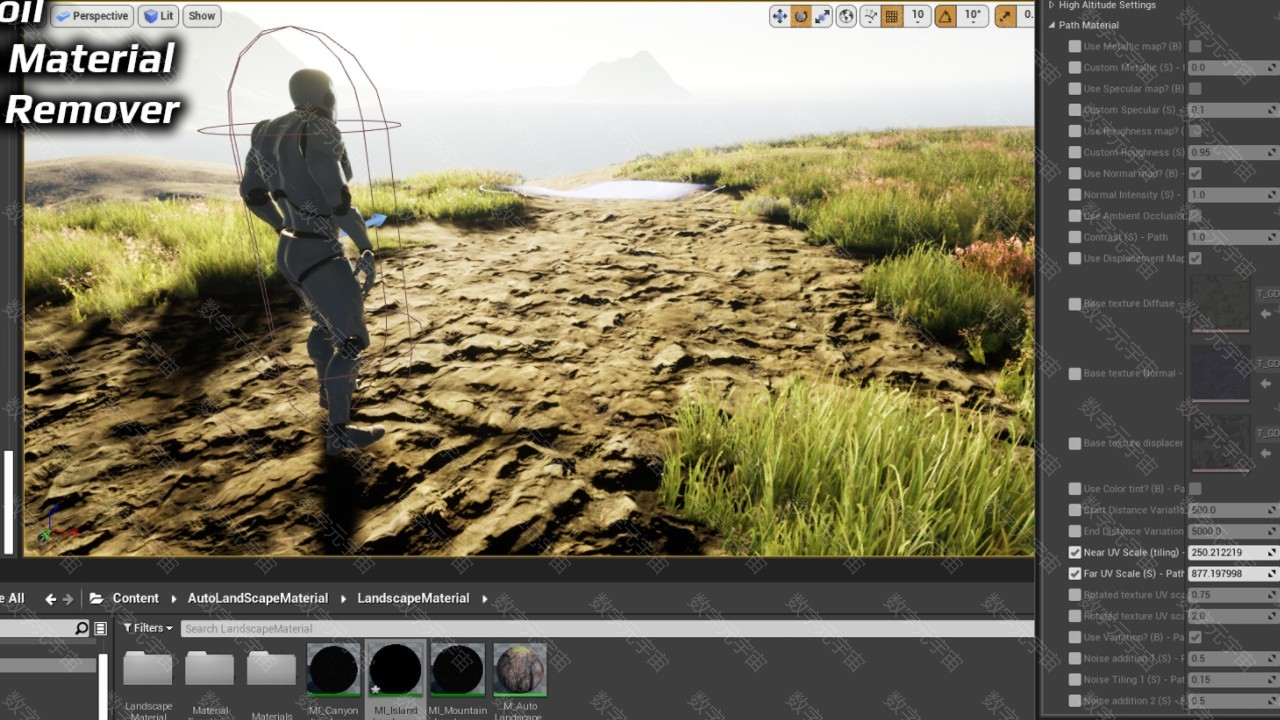Click the Base texture displacement texture swatch
The image size is (1280, 720).
point(1220,443)
